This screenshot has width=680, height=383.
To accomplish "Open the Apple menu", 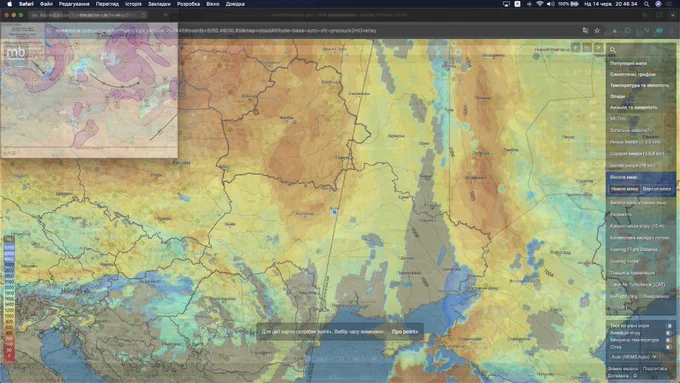I will [10, 4].
